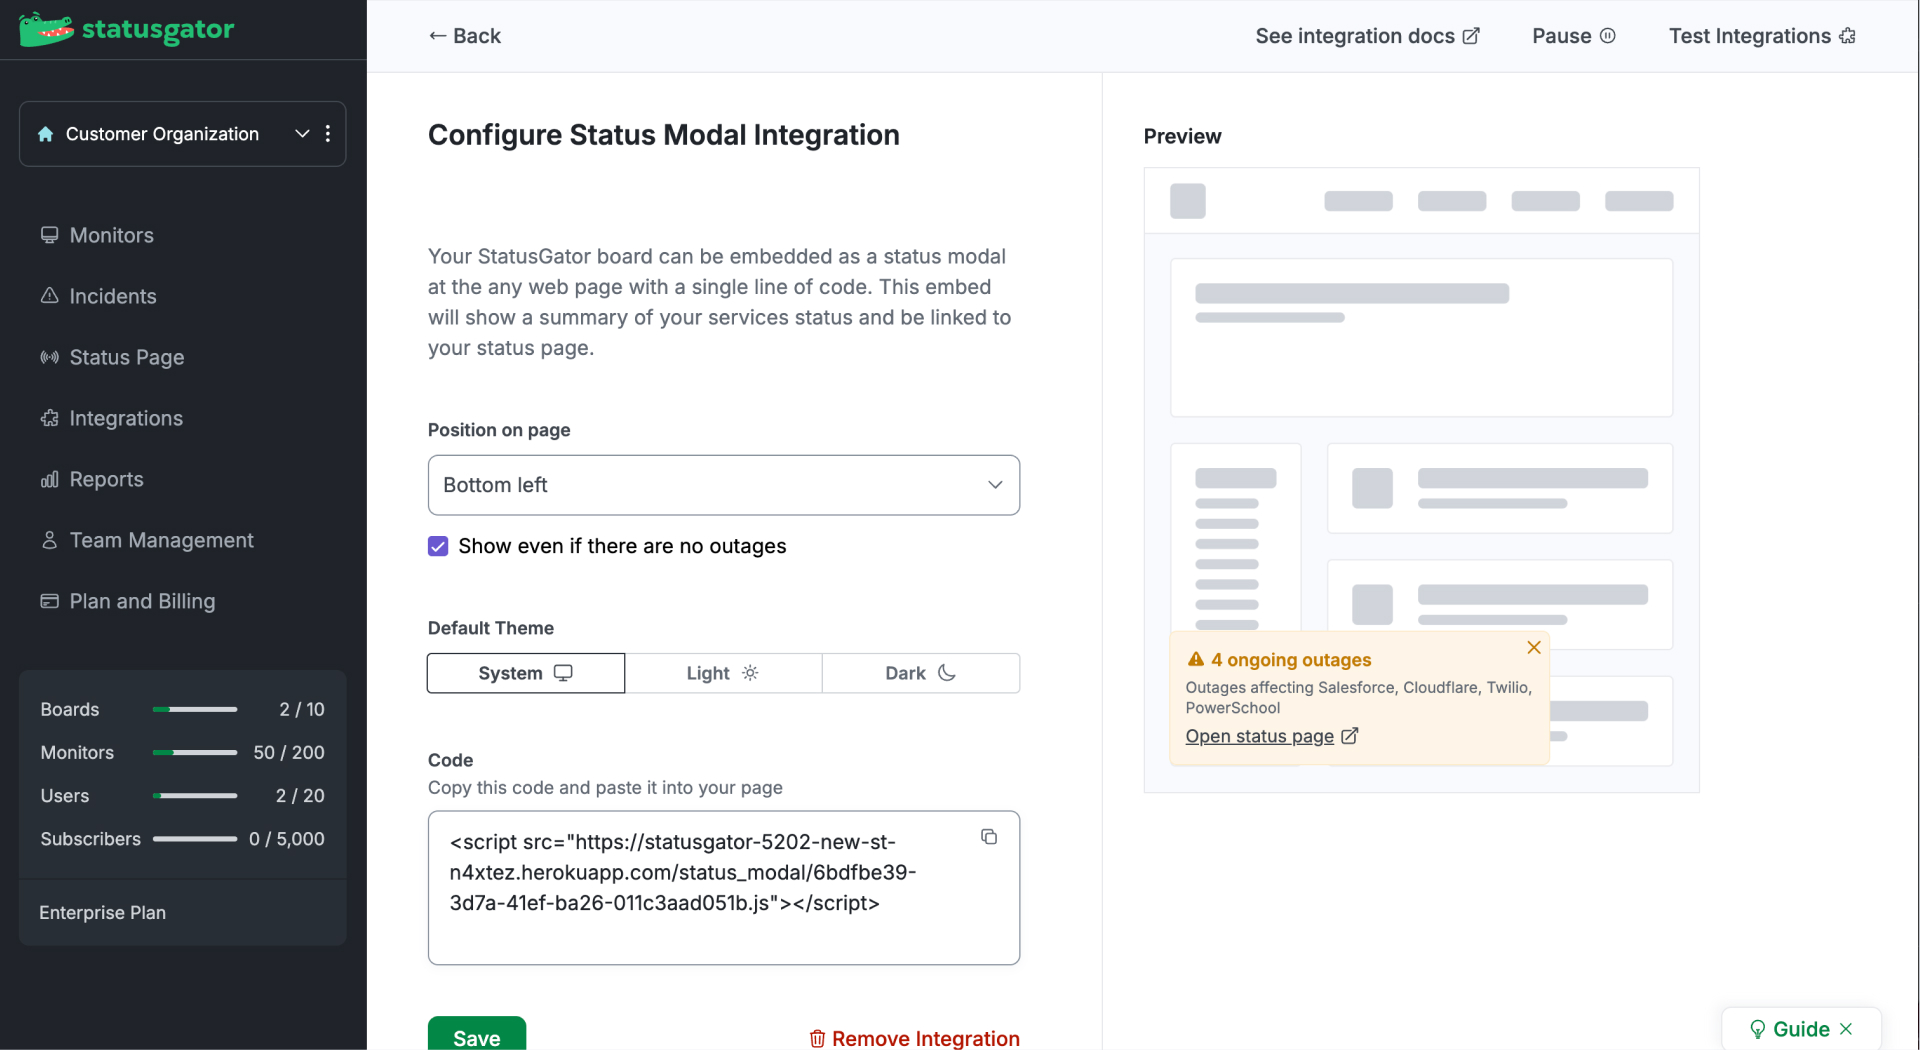Click the Users usage progress bar
The height and width of the screenshot is (1050, 1920).
pos(195,796)
